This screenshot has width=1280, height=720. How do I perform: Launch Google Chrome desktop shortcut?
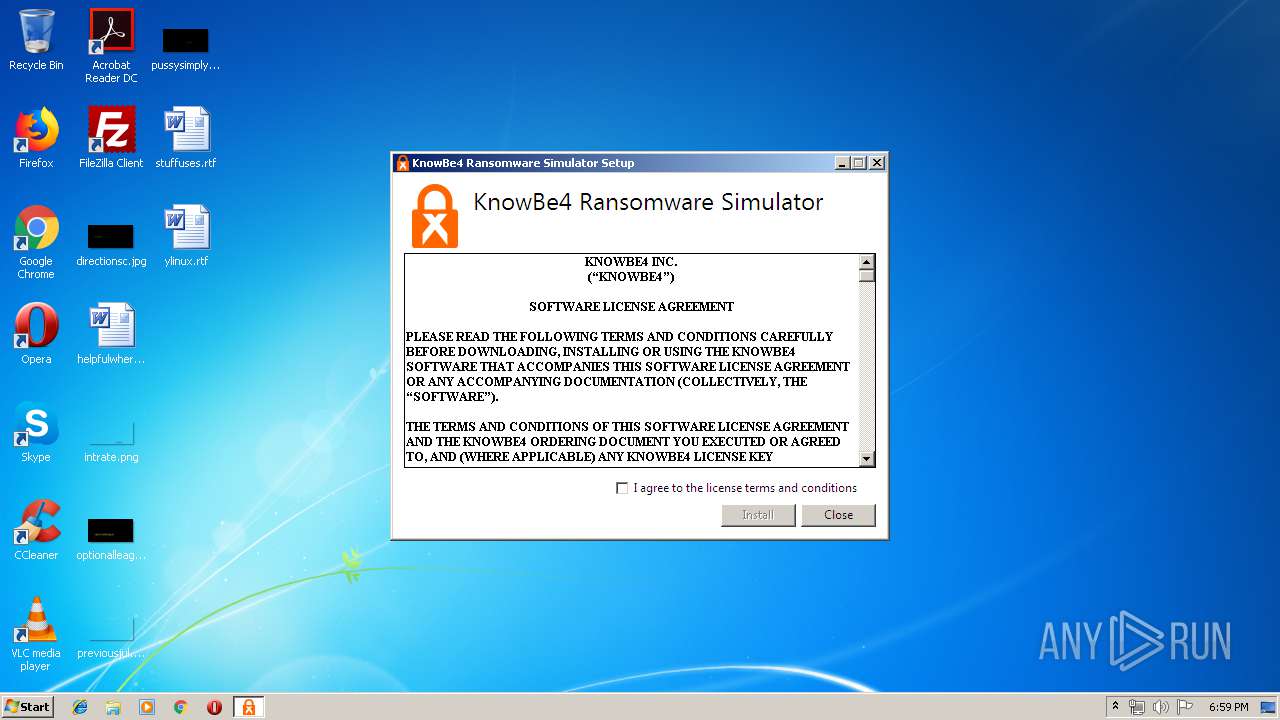click(36, 242)
